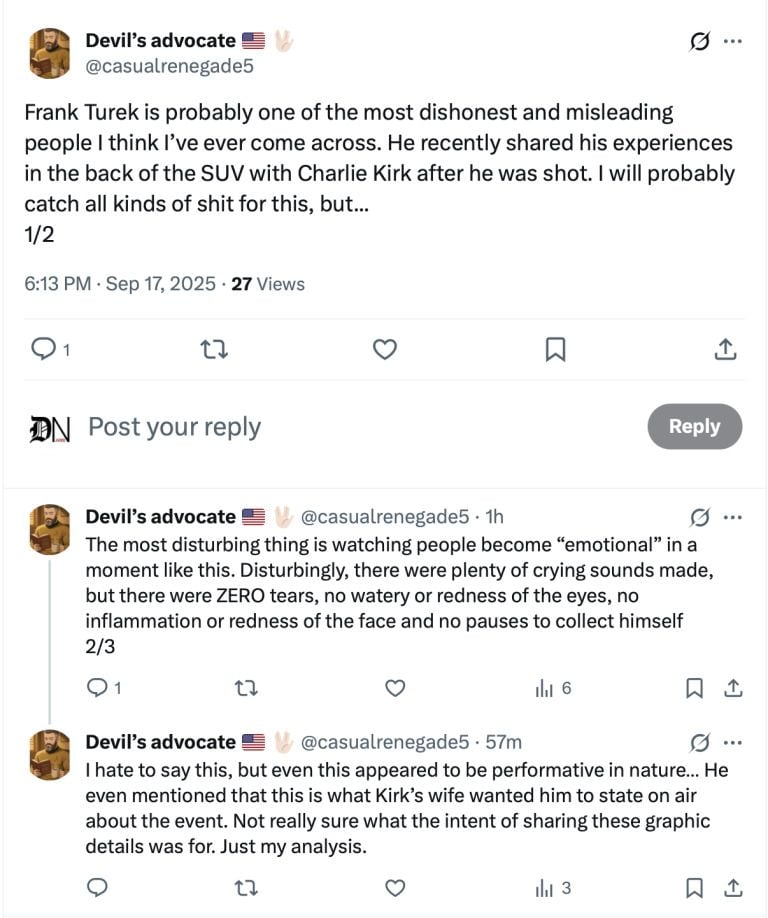Image resolution: width=768 pixels, height=918 pixels.
Task: Like the main Frank Turek post
Action: tap(385, 349)
